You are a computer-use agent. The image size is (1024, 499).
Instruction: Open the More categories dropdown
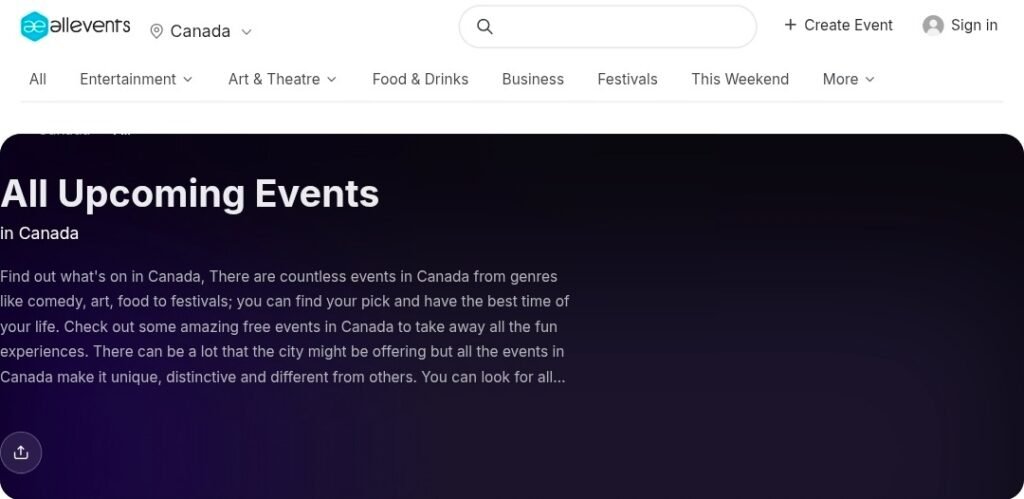tap(848, 79)
